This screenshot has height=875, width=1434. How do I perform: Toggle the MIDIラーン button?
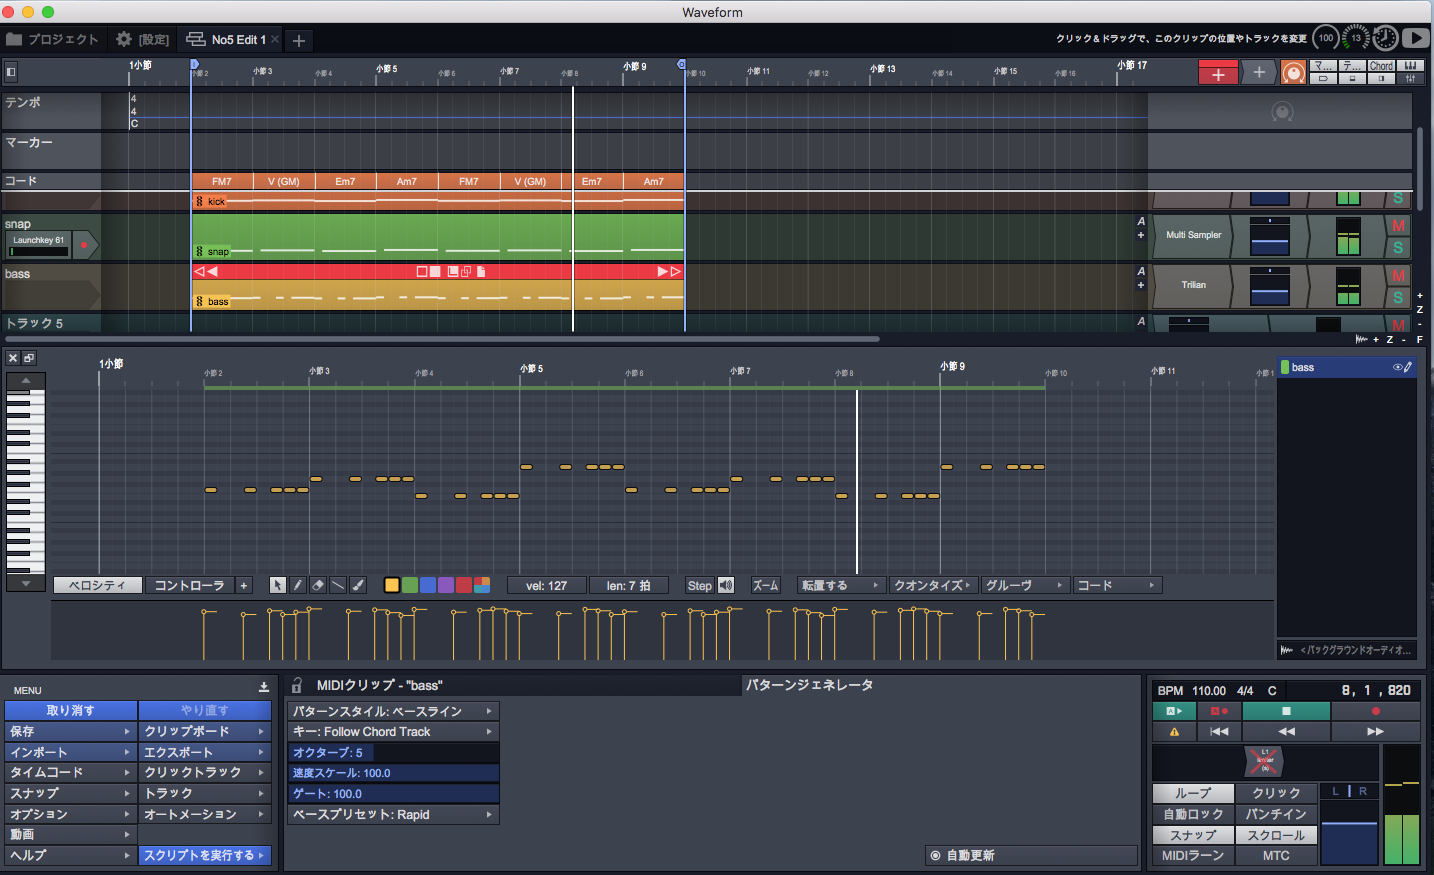coord(1193,856)
